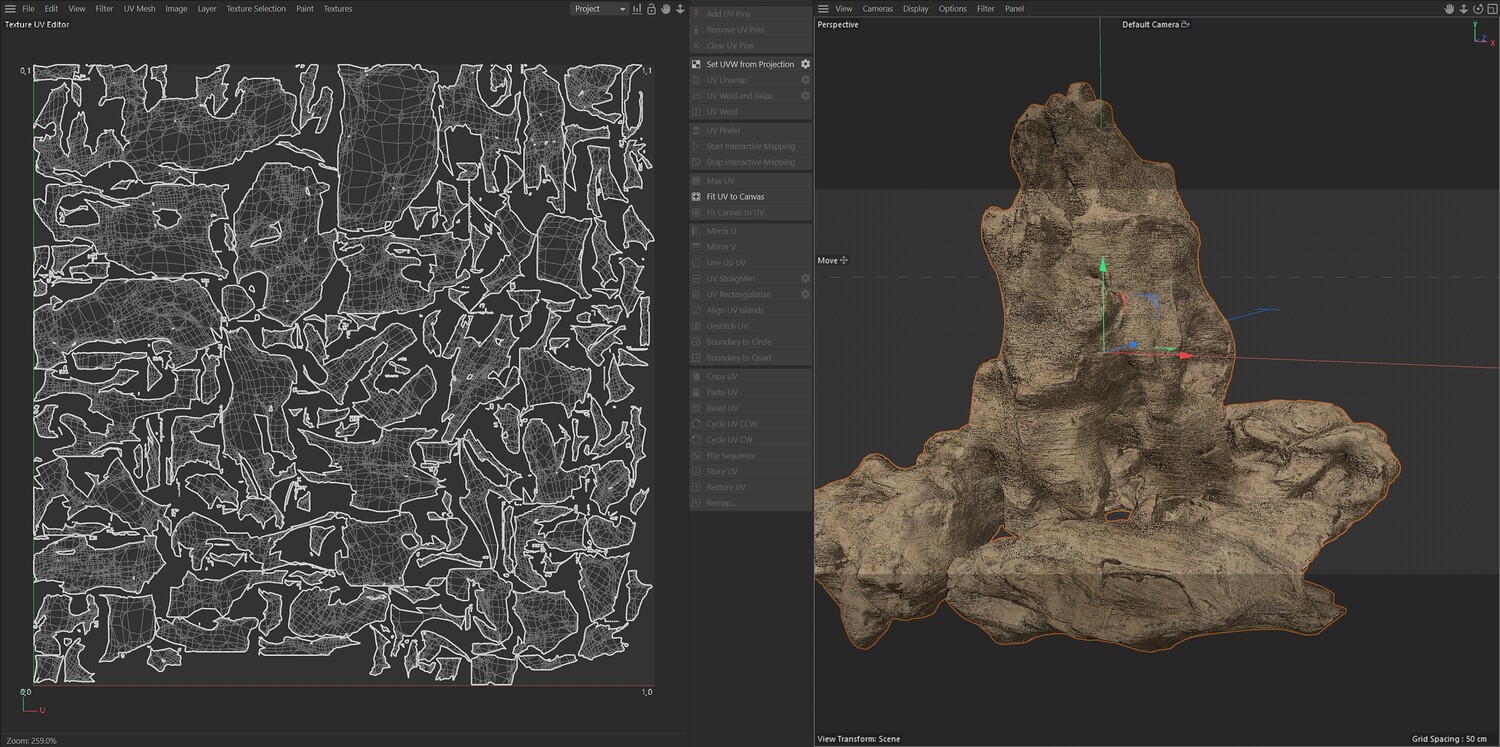This screenshot has width=1500, height=747.
Task: Open the Display menu
Action: point(916,9)
